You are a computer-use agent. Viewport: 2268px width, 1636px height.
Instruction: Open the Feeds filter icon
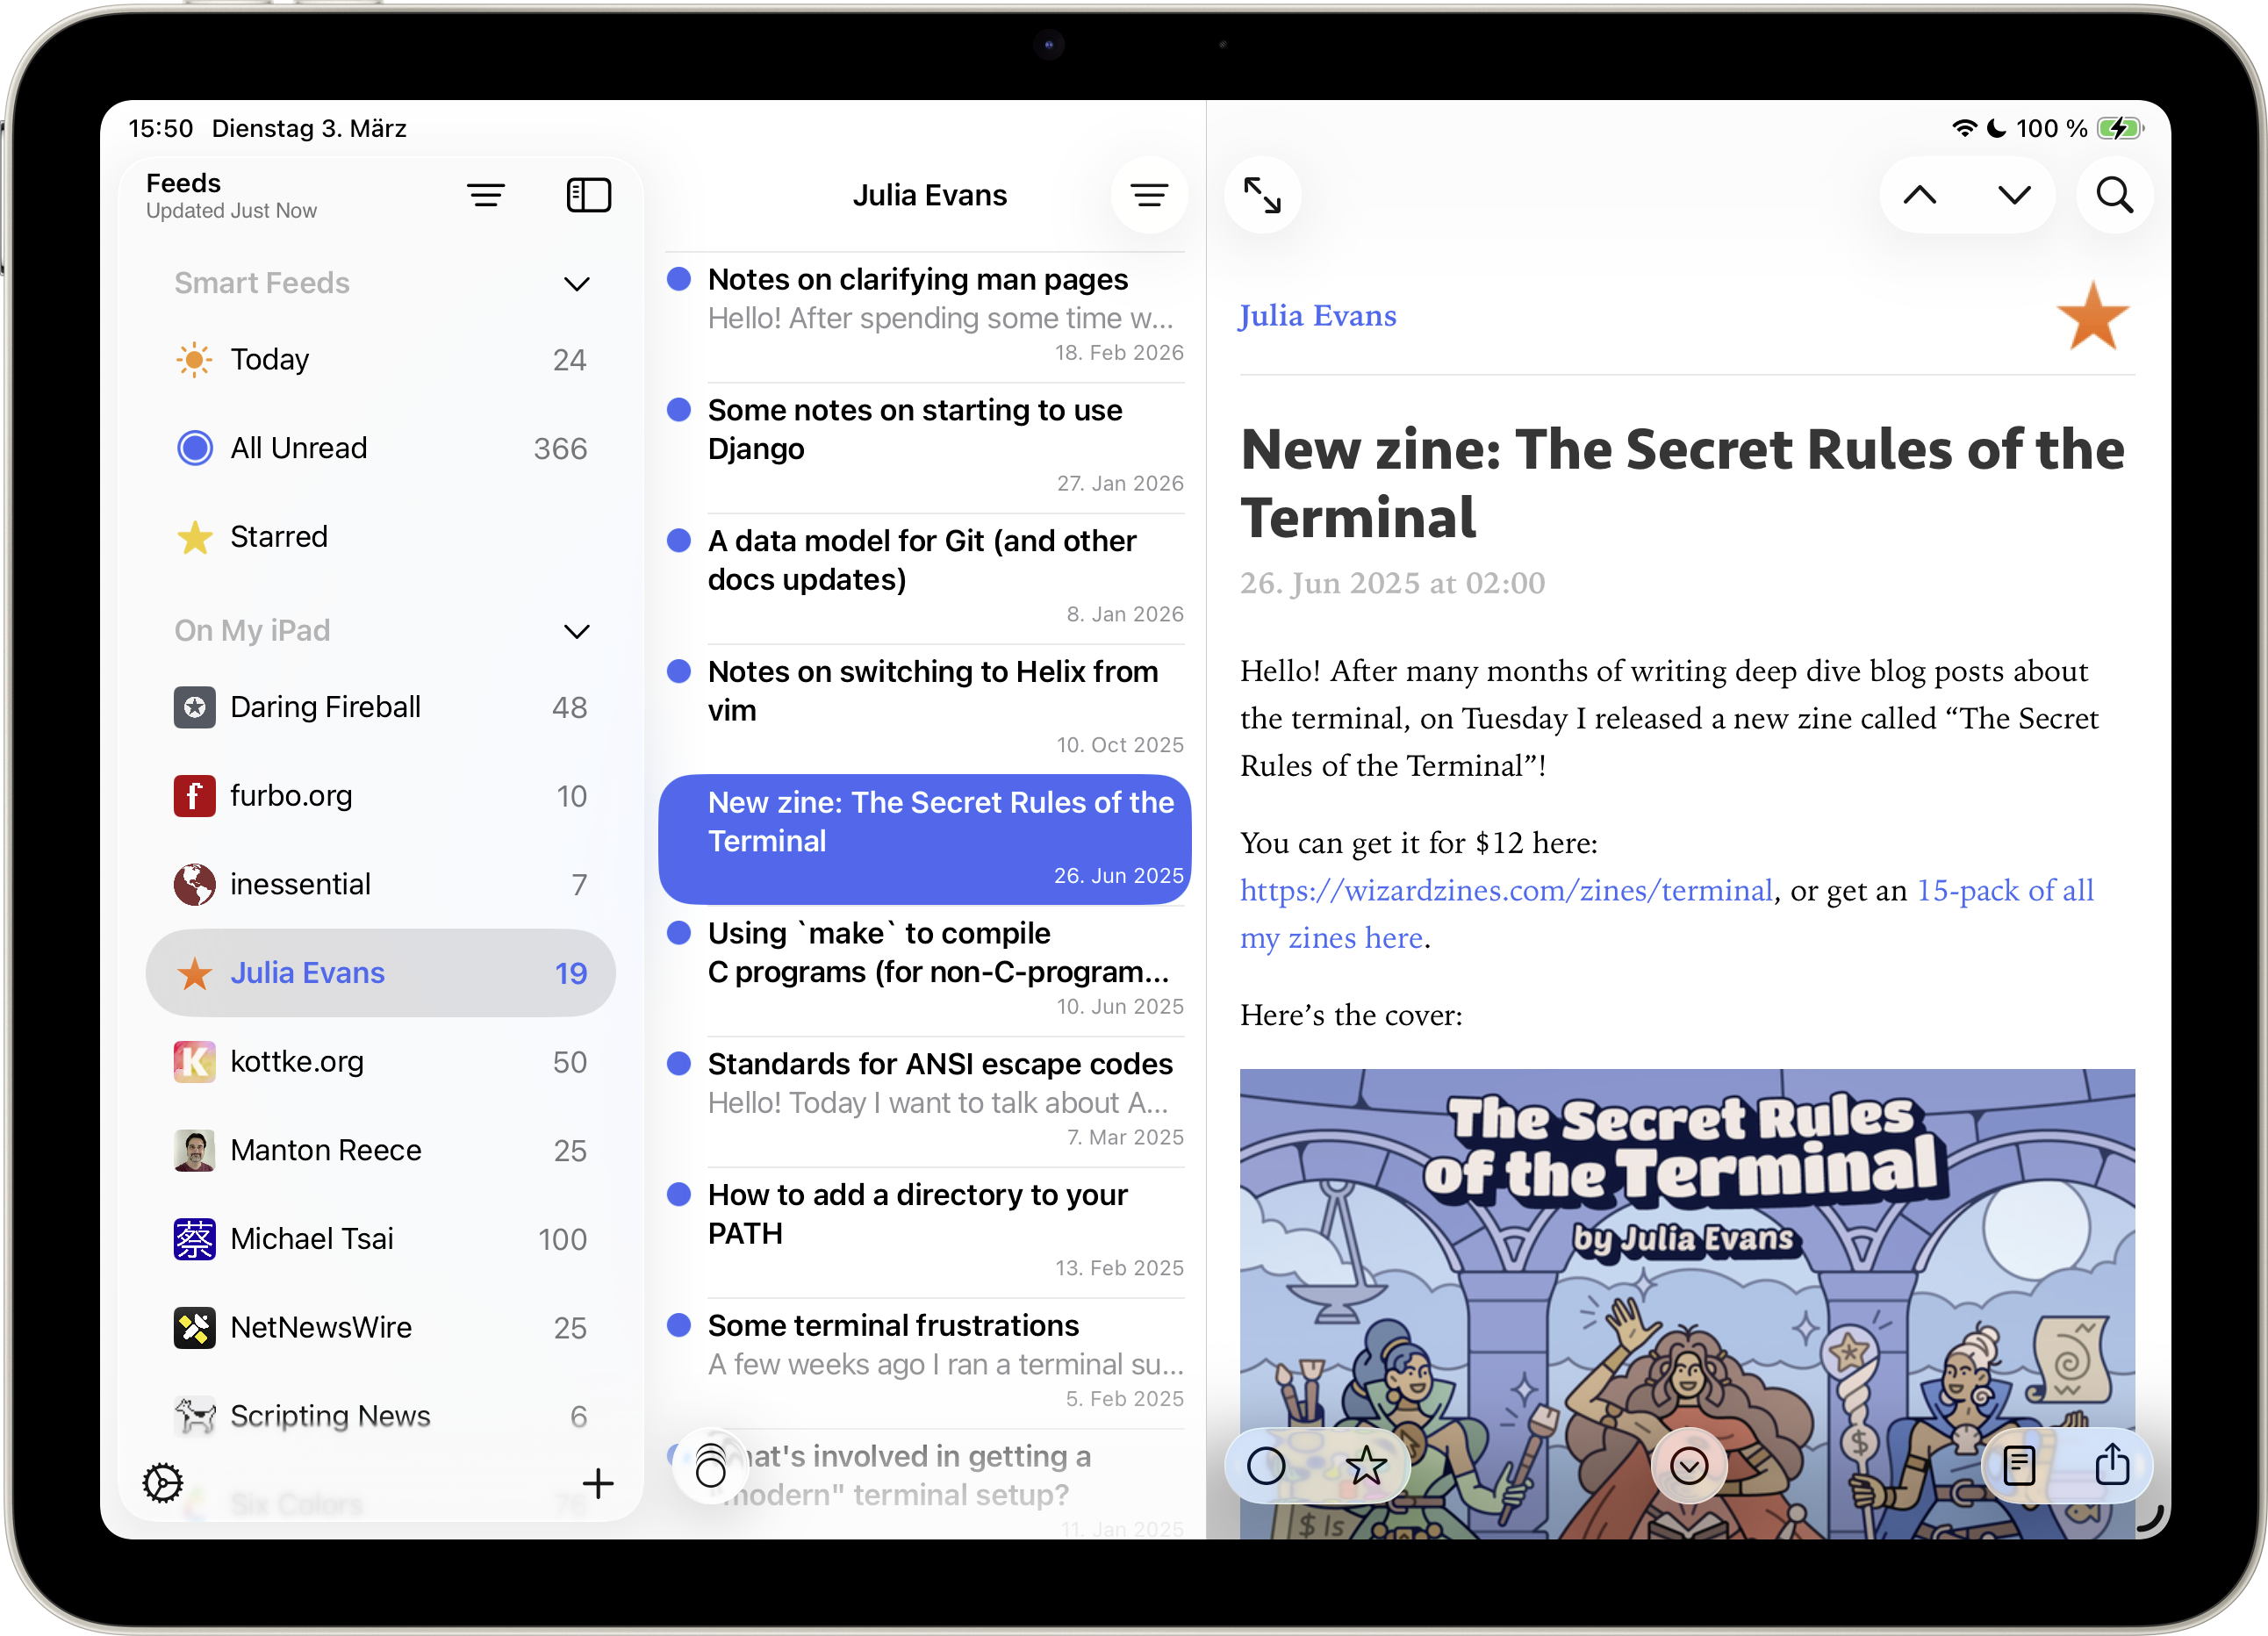(486, 195)
